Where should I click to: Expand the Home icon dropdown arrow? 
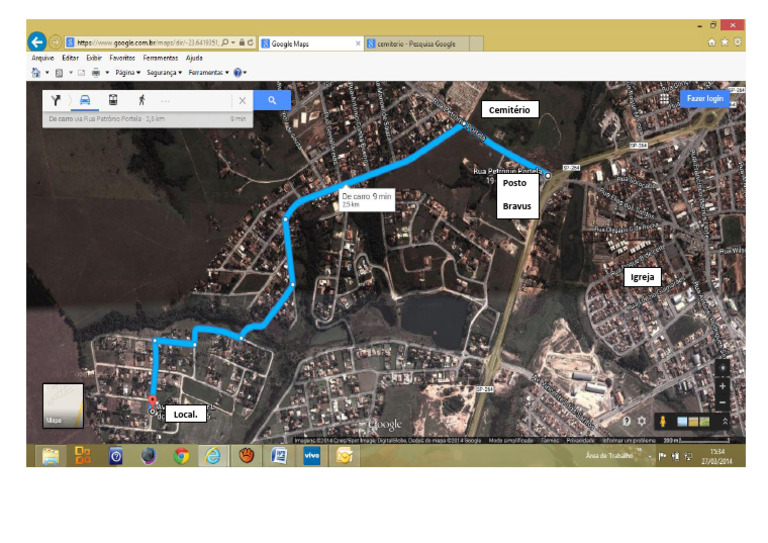[47, 72]
